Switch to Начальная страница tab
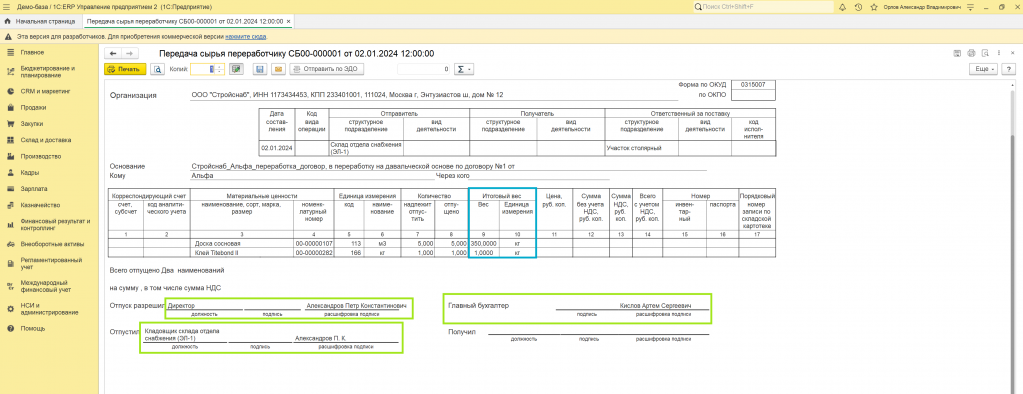This screenshot has height=394, width=1023. [x=40, y=22]
